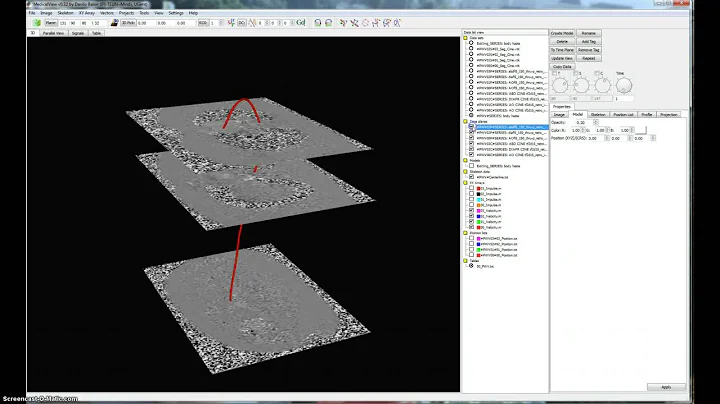This screenshot has width=720, height=404.
Task: Click the T rotation dial
Action: [560, 85]
